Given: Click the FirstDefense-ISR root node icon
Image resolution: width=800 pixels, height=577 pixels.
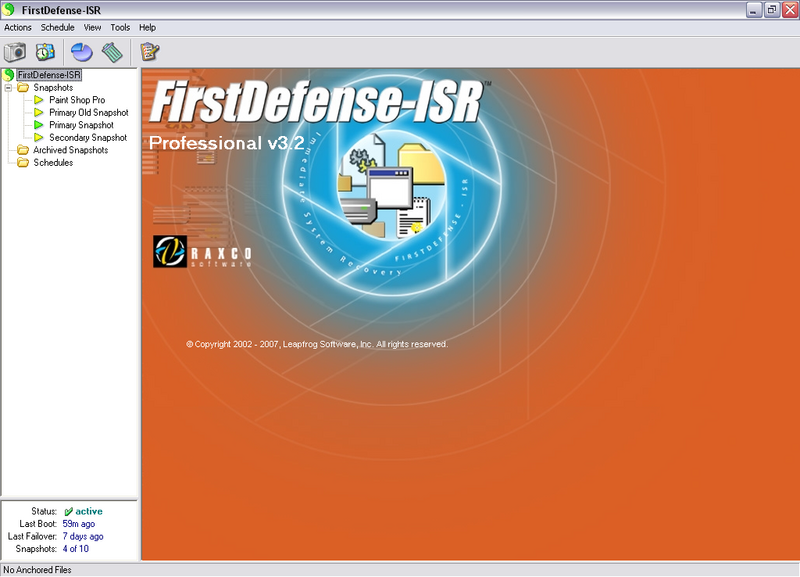Looking at the screenshot, I should coord(9,75).
